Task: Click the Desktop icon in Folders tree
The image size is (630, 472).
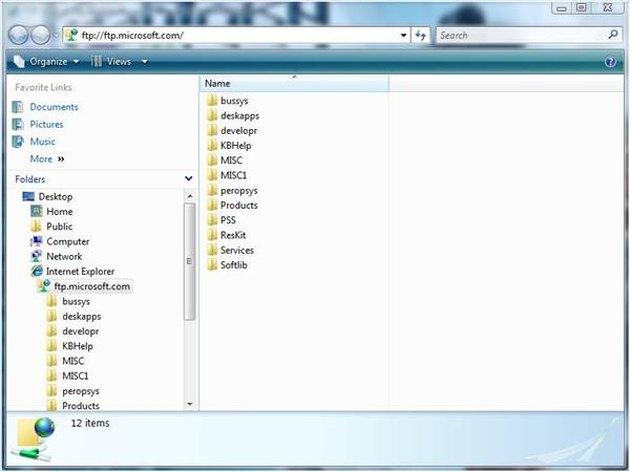Action: [x=29, y=196]
